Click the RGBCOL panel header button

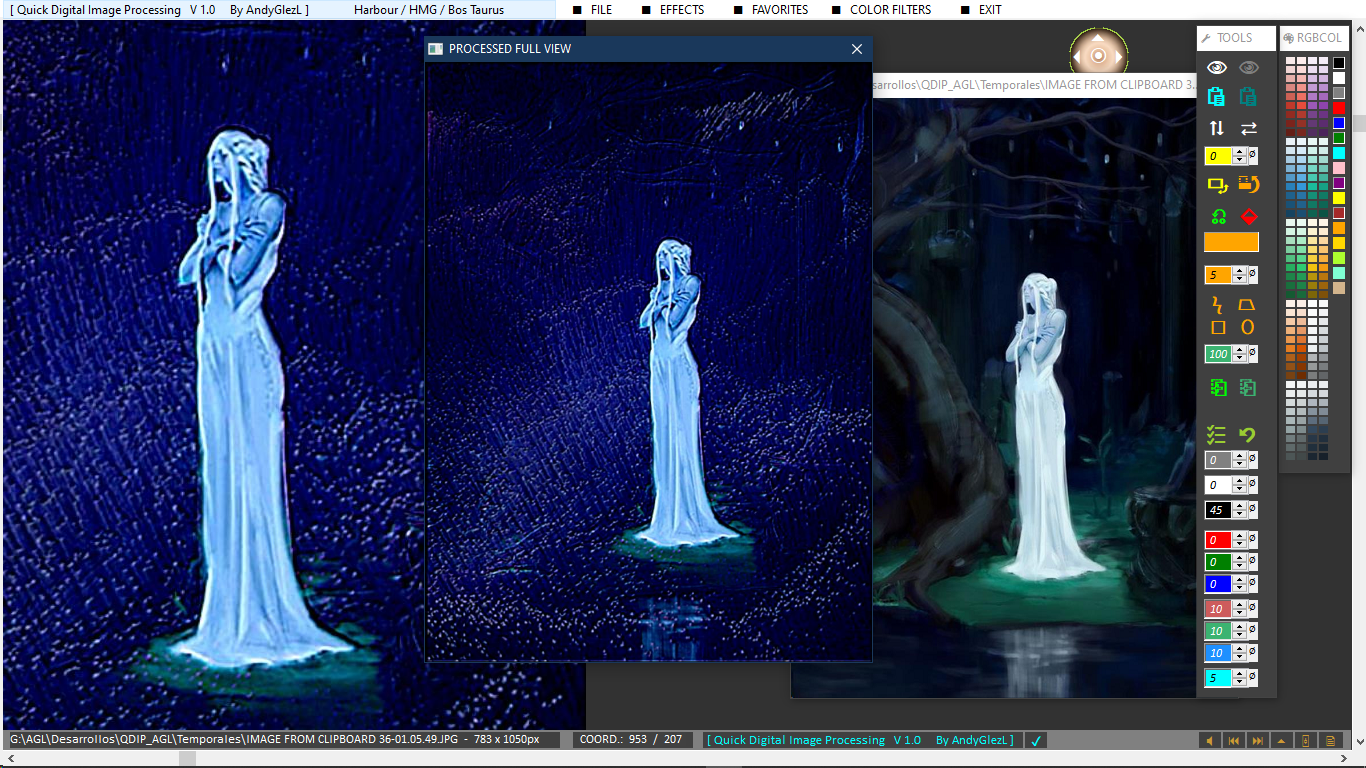(1313, 38)
